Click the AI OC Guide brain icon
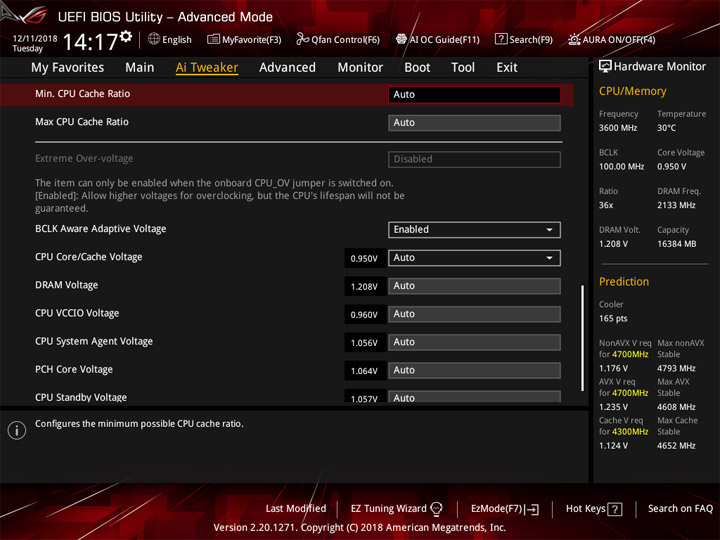720x540 pixels. [x=401, y=39]
